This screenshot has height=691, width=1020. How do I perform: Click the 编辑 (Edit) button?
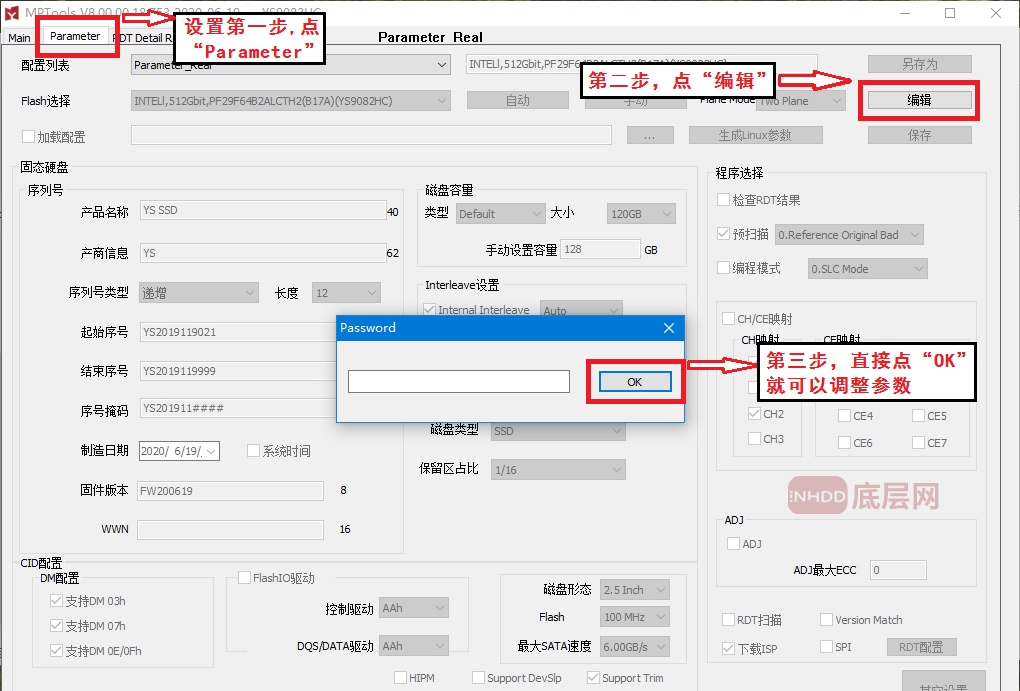(919, 100)
